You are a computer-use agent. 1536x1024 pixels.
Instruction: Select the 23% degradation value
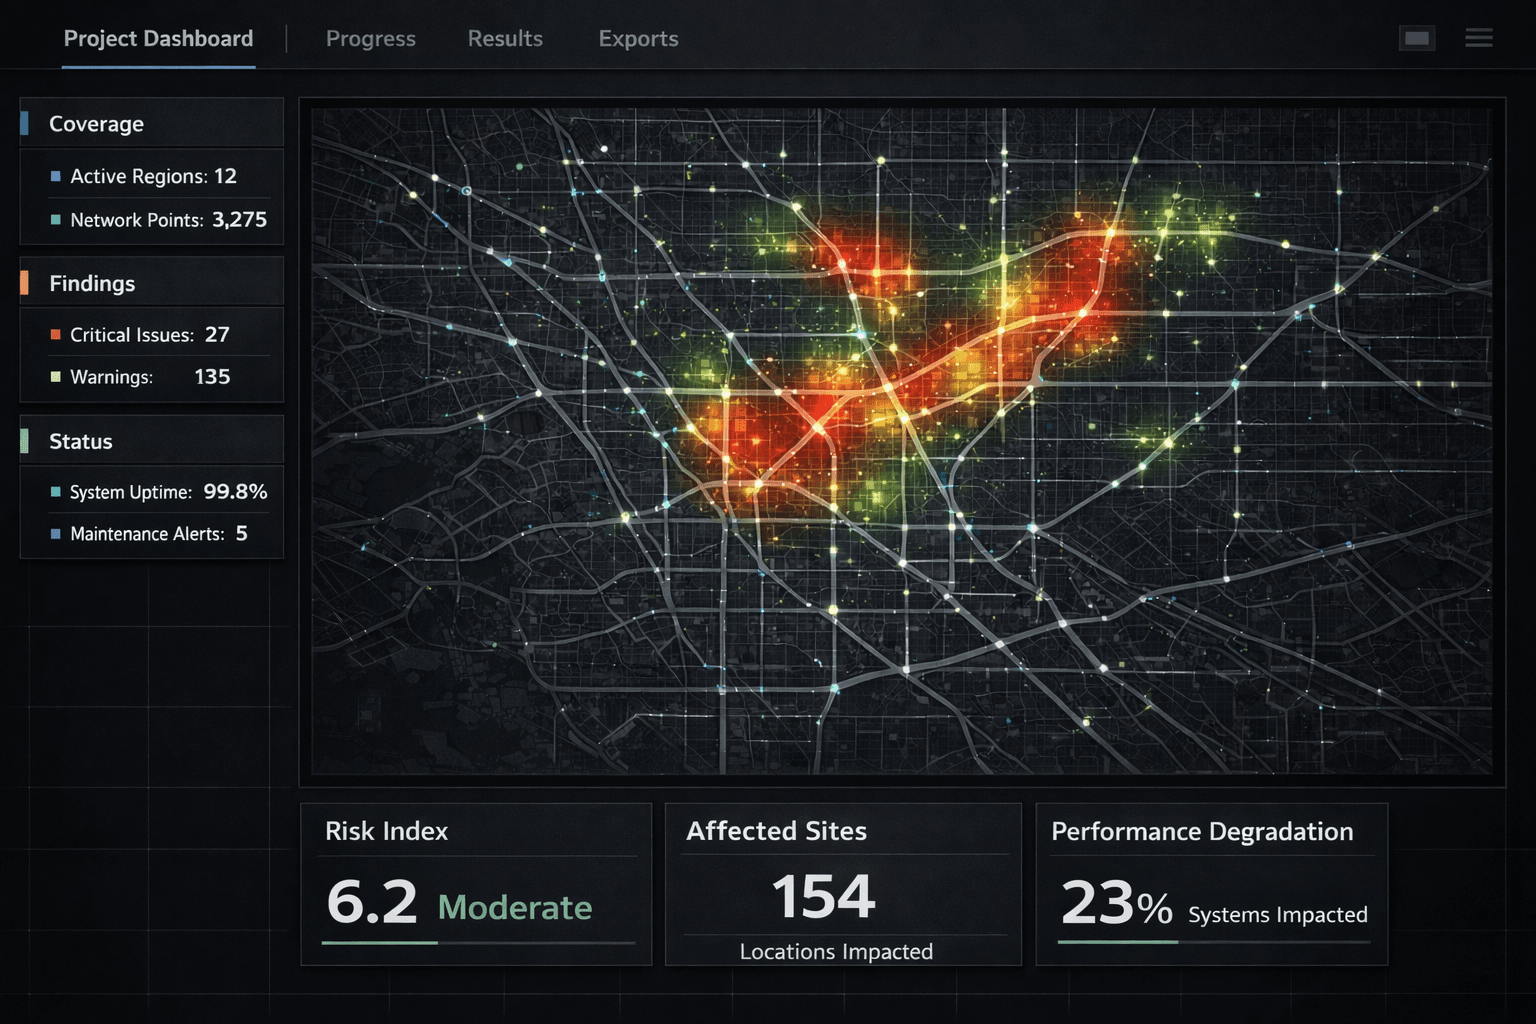(x=1116, y=903)
